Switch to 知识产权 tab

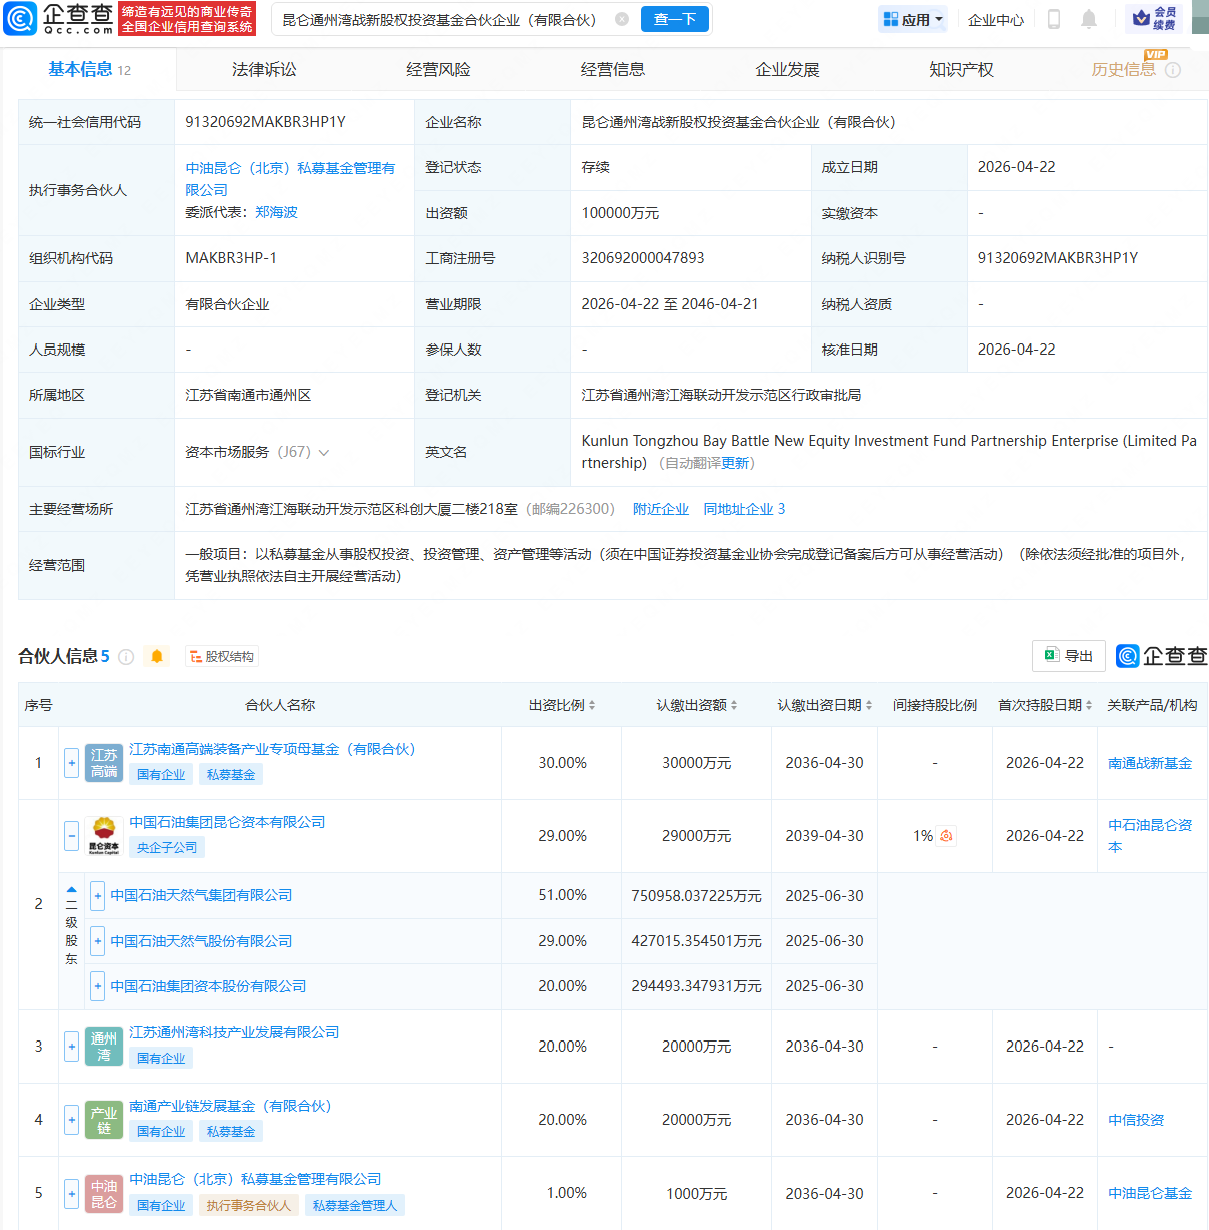click(x=961, y=70)
